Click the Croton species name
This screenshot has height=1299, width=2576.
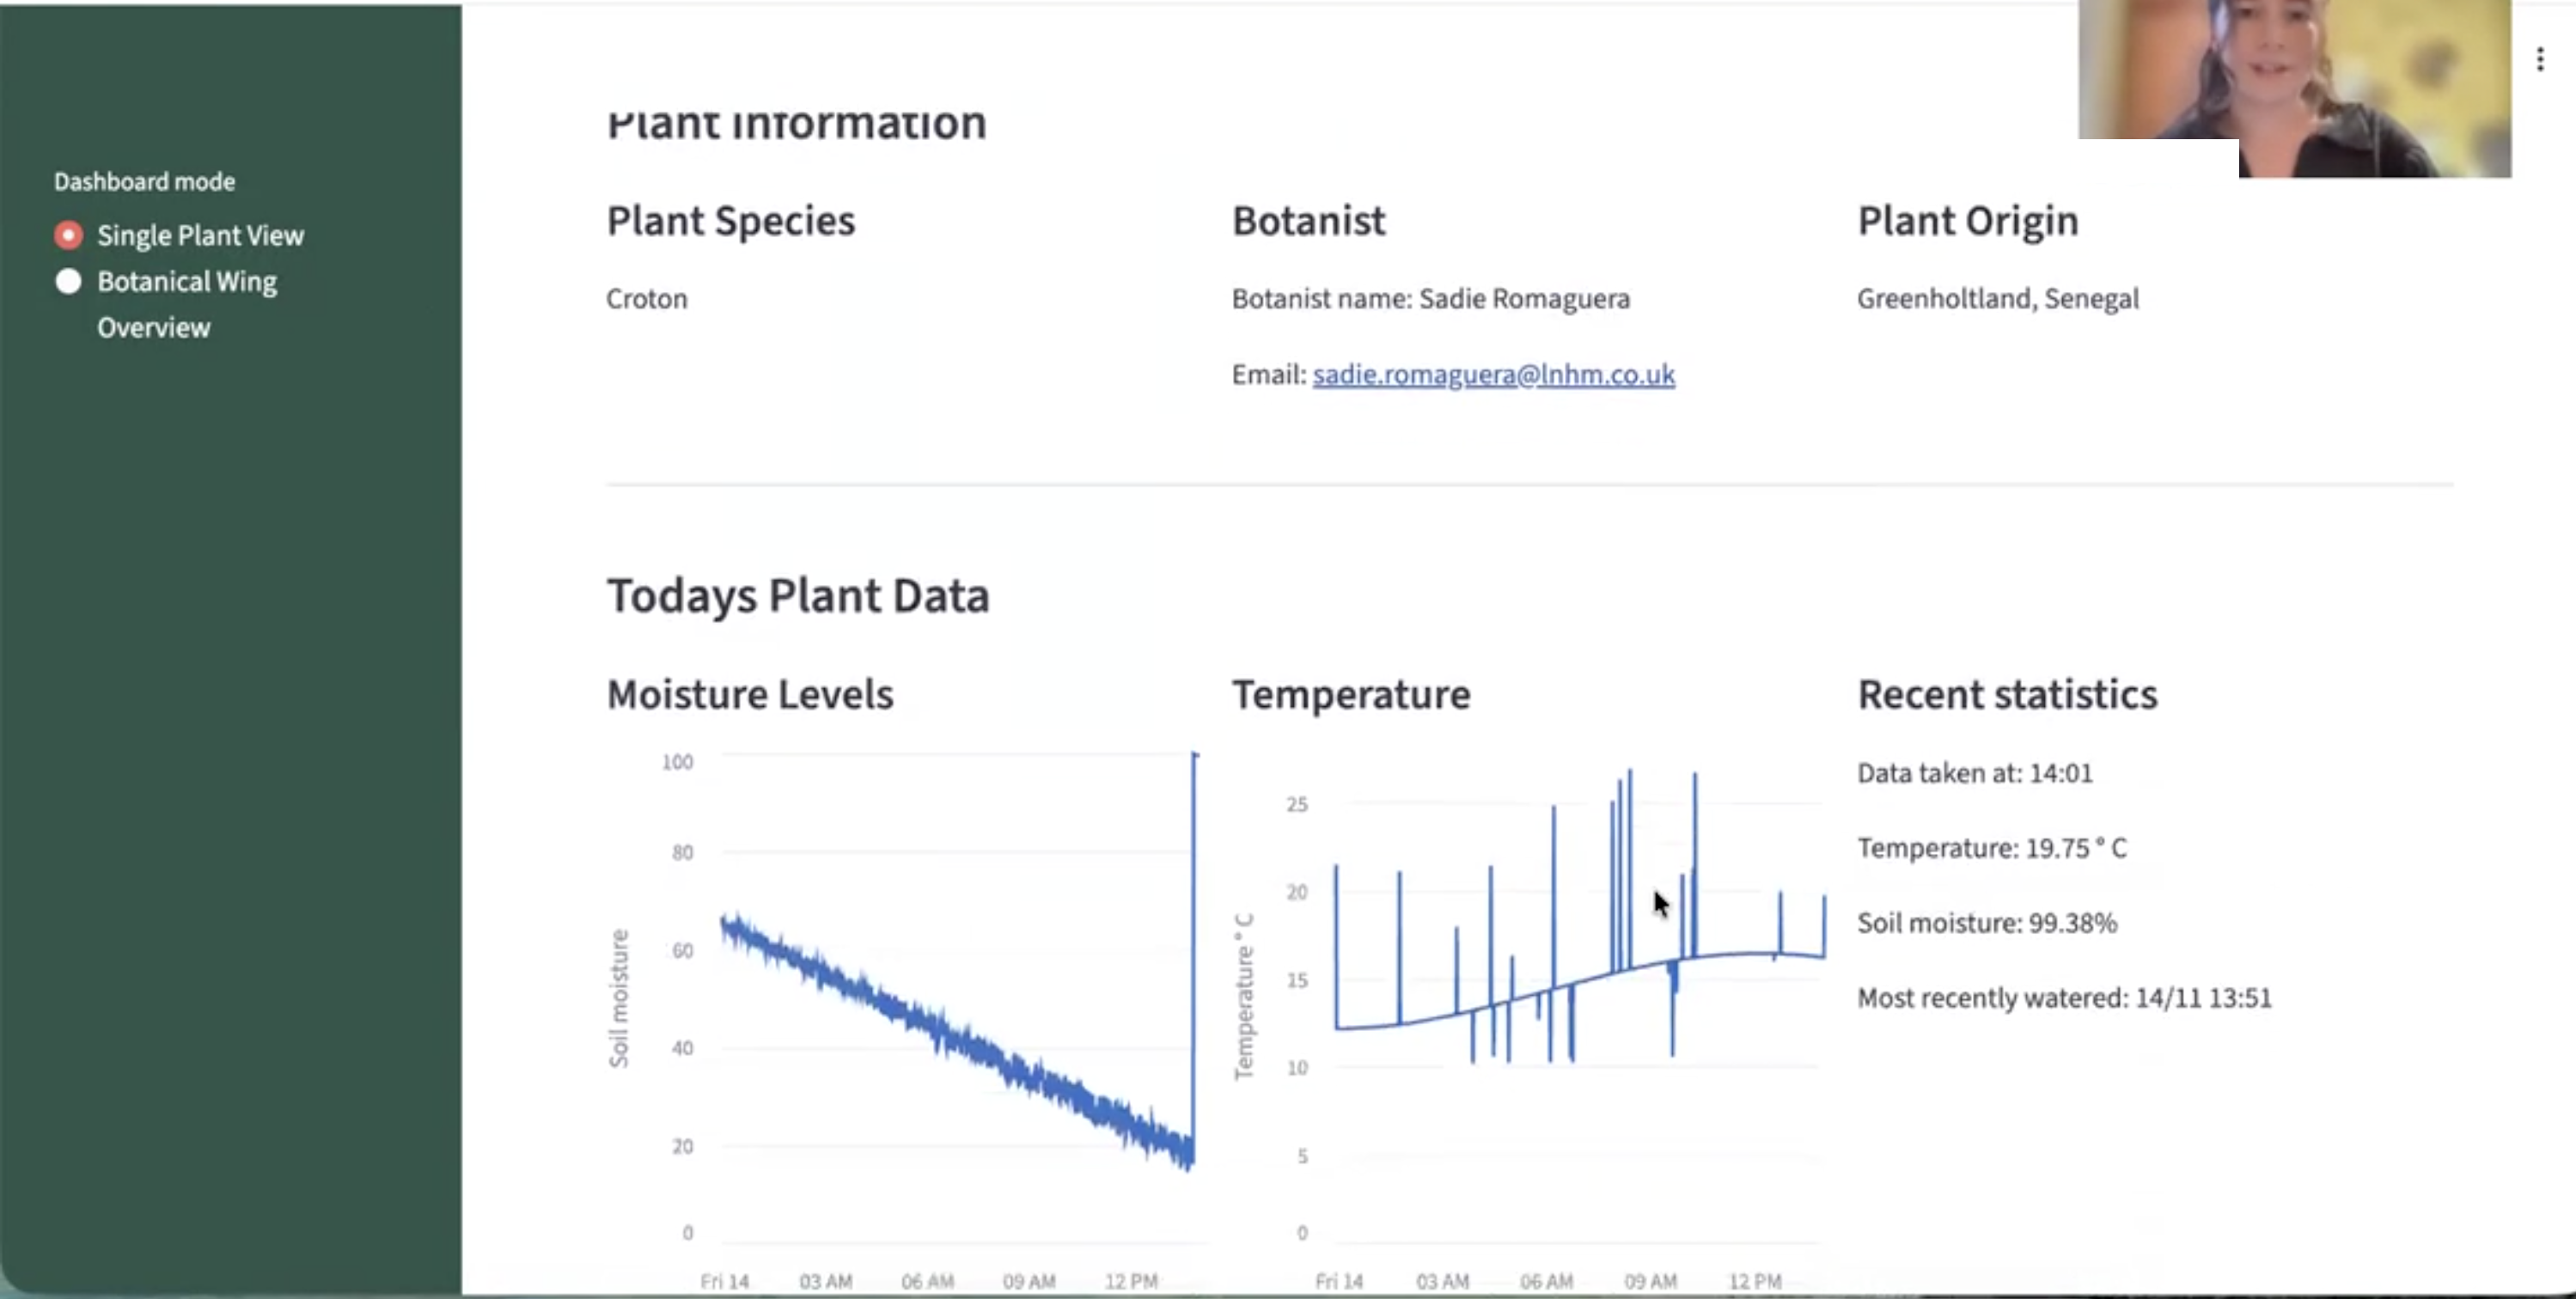click(646, 299)
